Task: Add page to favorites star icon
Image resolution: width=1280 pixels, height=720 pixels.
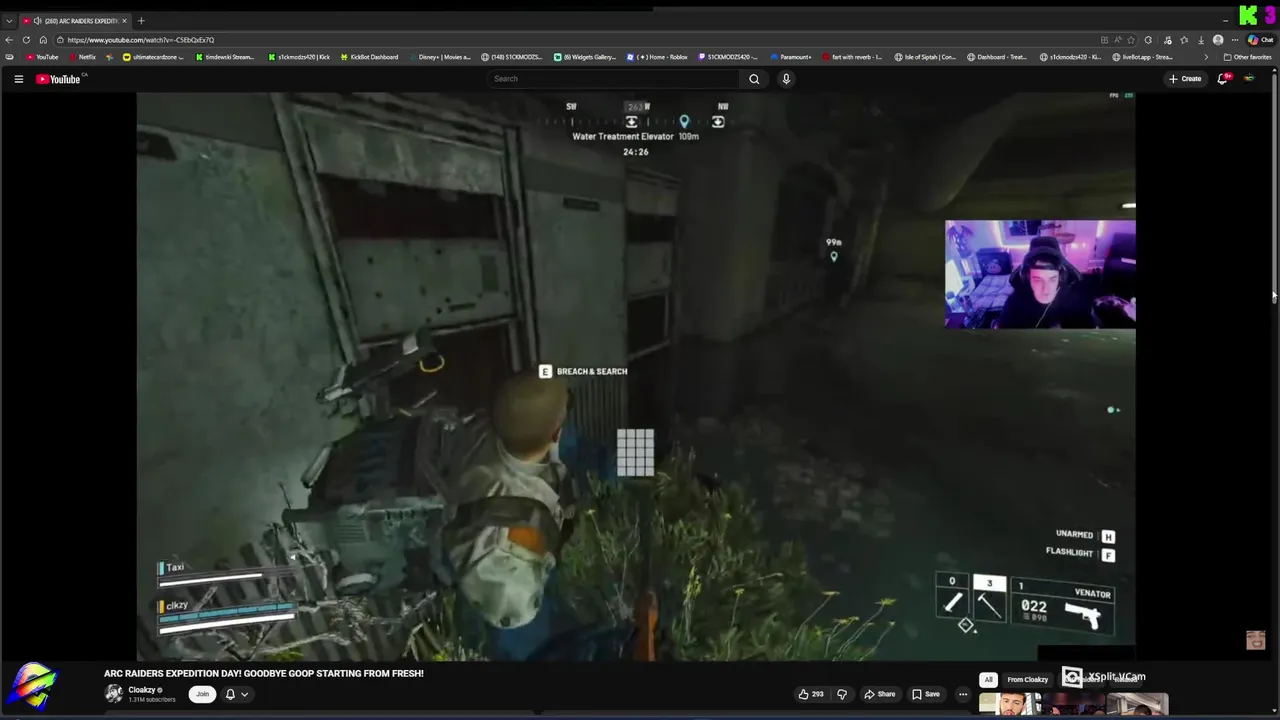Action: (1132, 40)
